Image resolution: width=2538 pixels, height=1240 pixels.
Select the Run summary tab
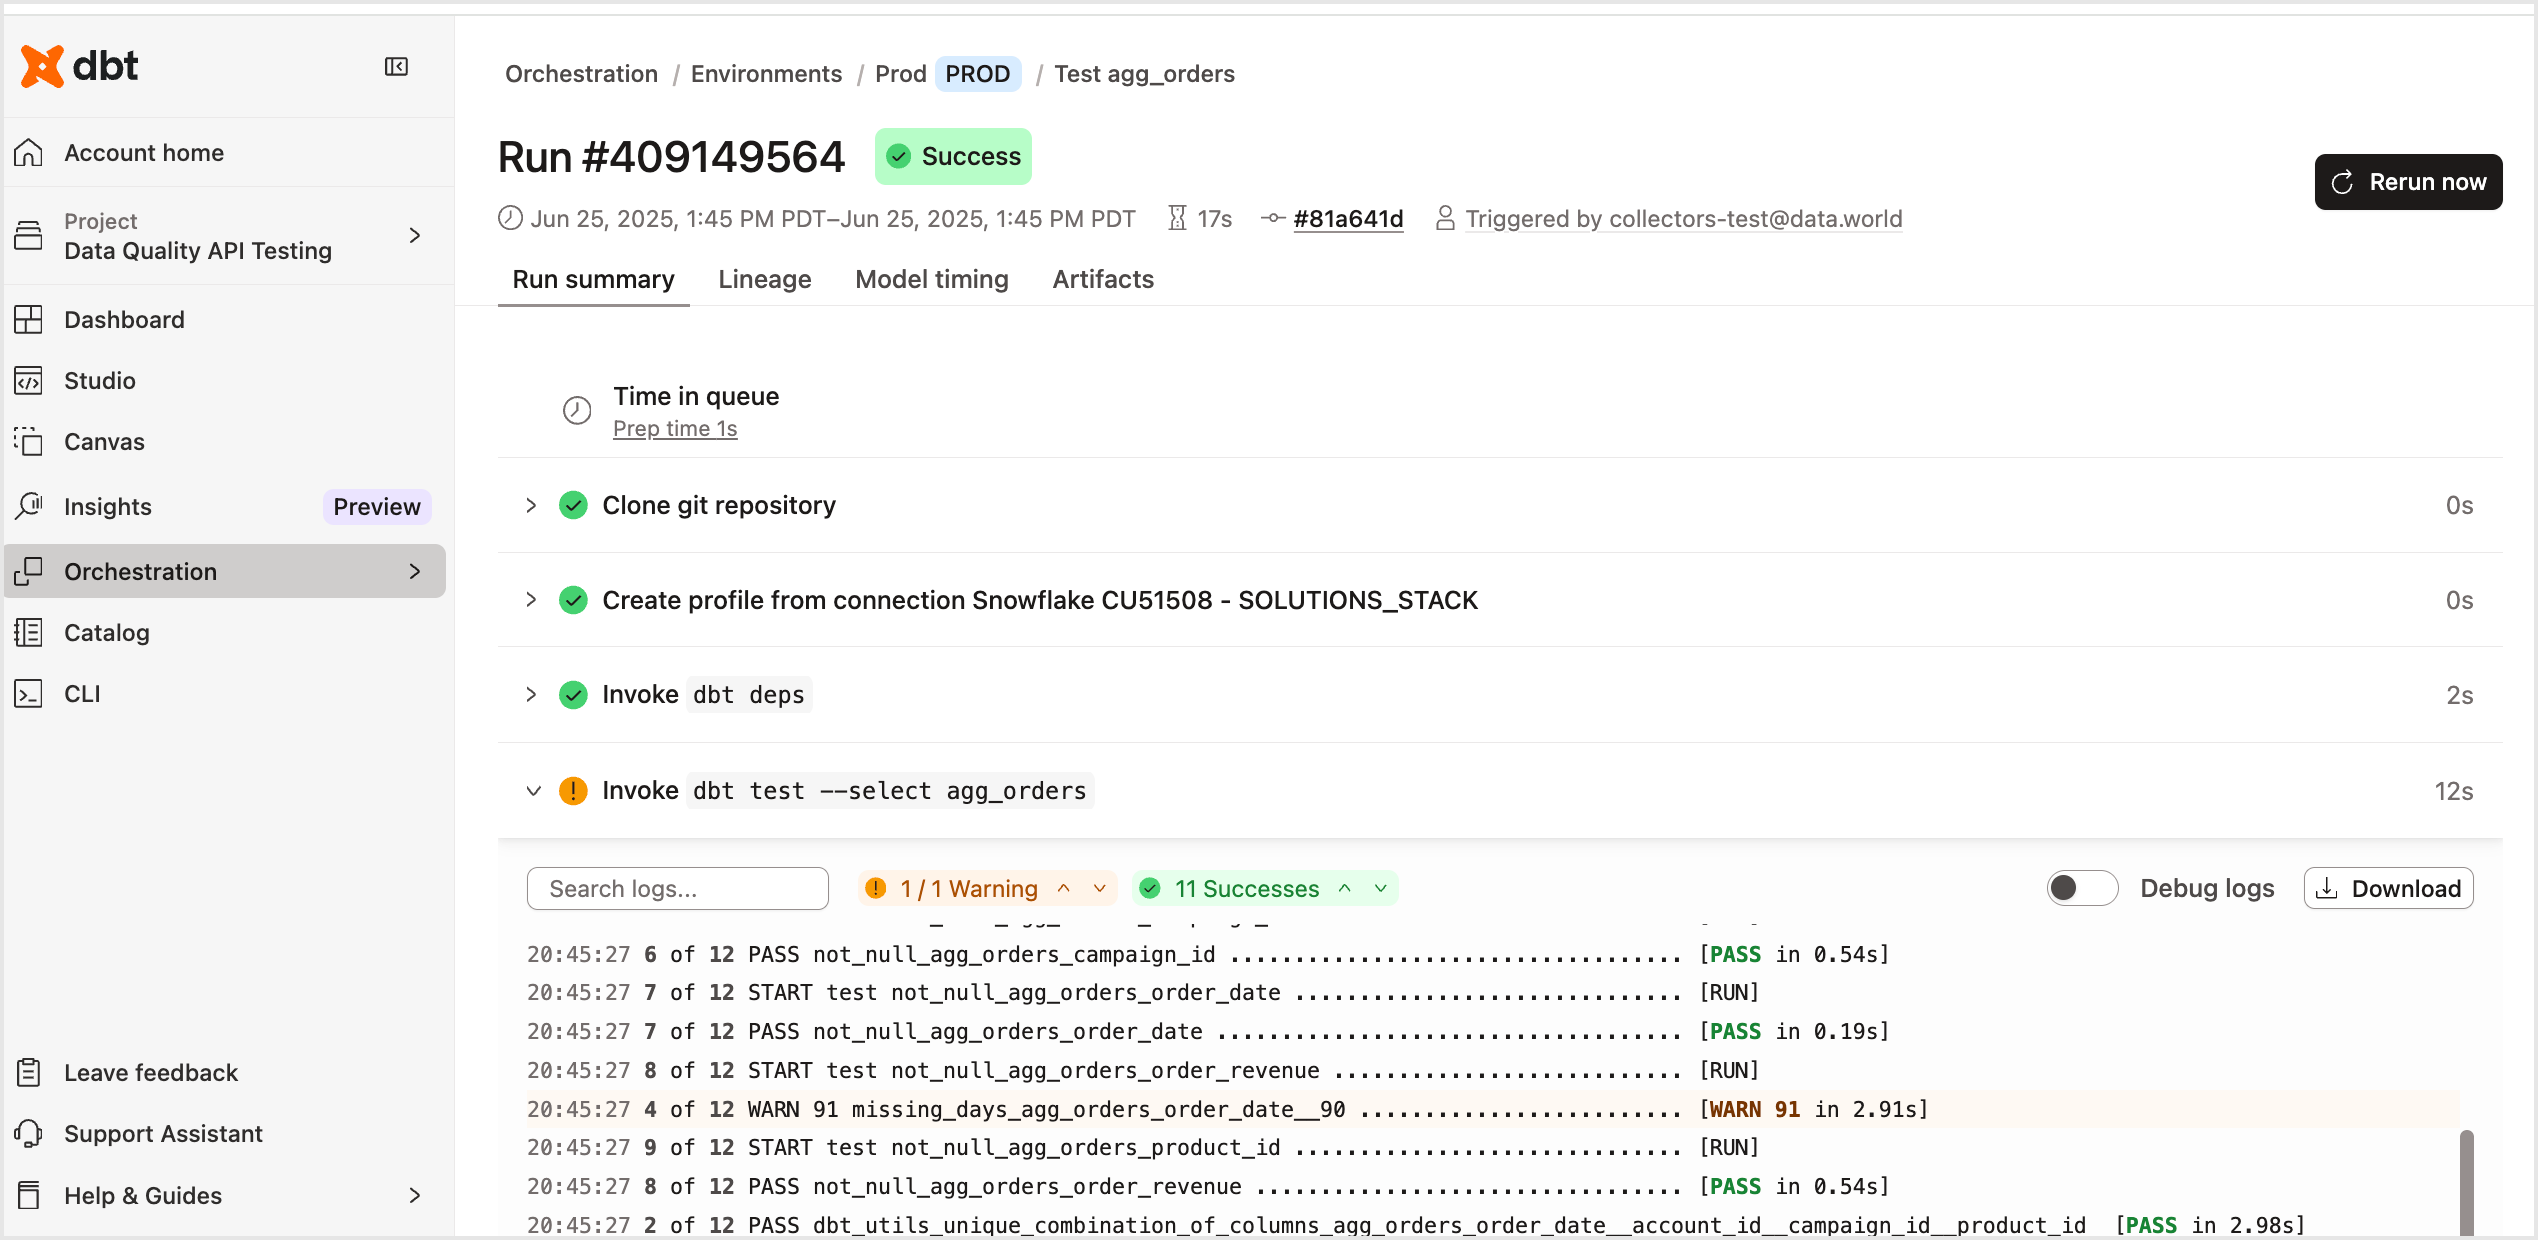(x=593, y=279)
